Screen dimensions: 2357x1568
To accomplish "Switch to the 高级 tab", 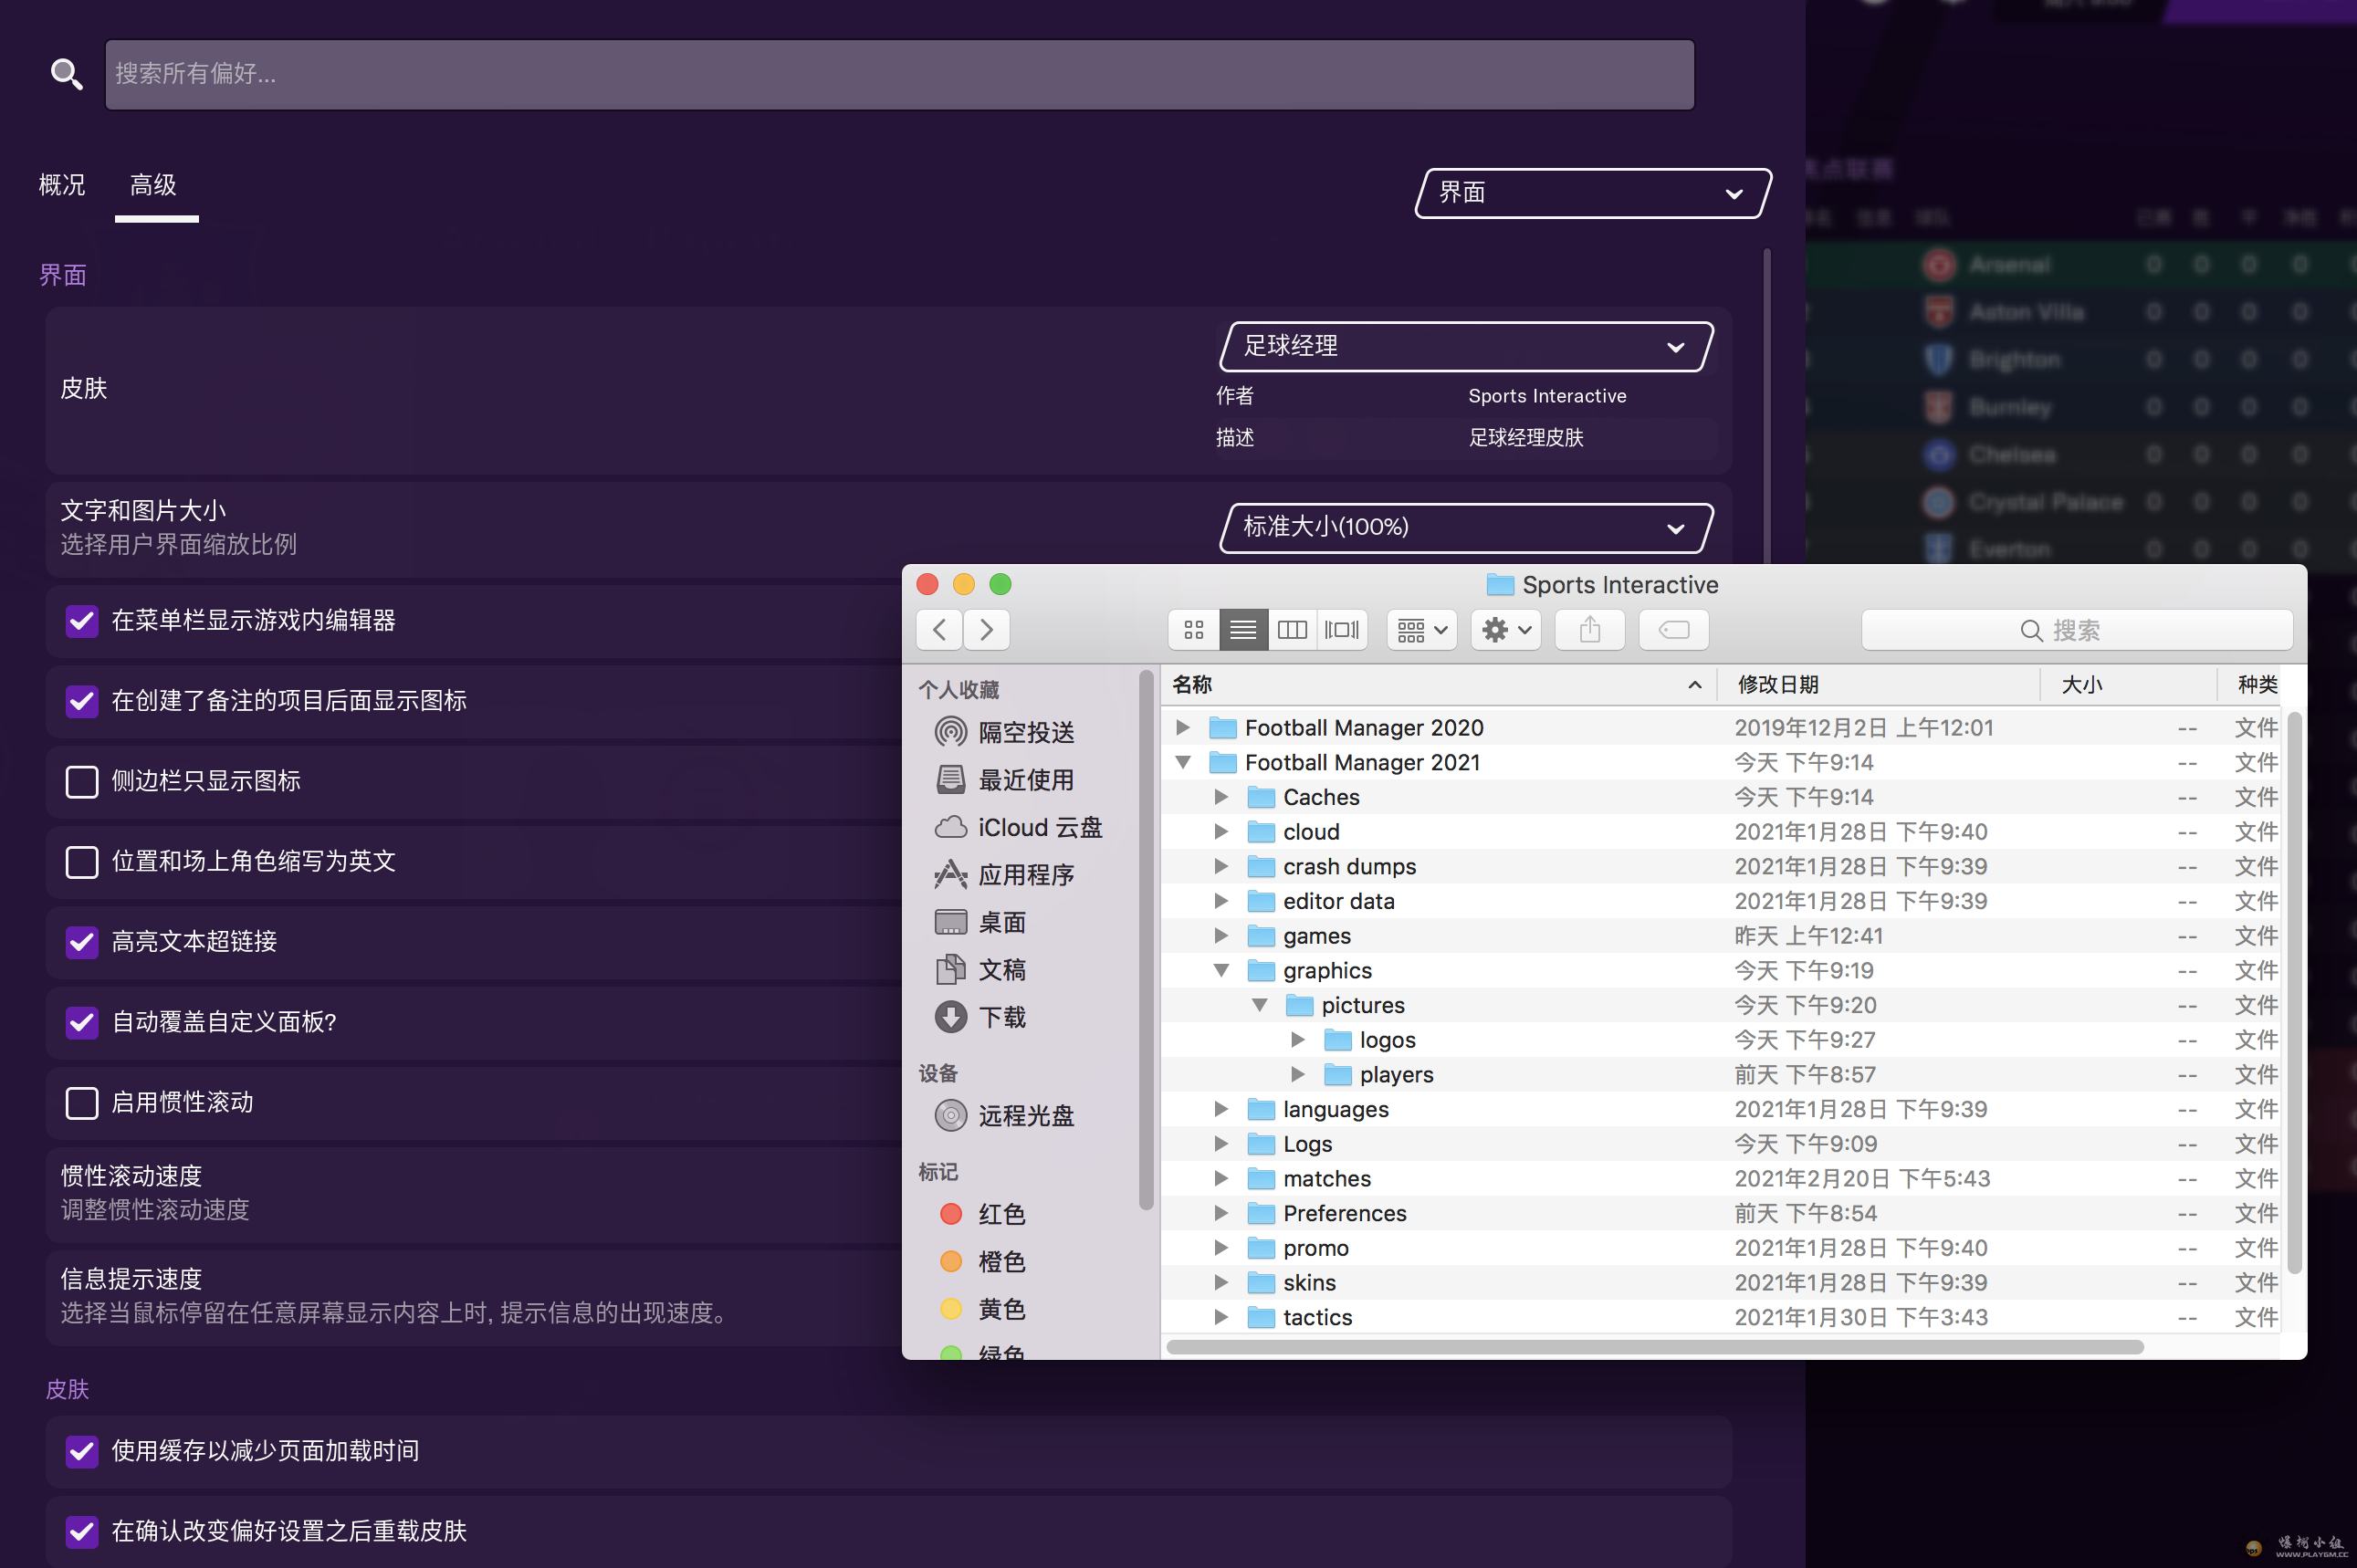I will tap(153, 185).
